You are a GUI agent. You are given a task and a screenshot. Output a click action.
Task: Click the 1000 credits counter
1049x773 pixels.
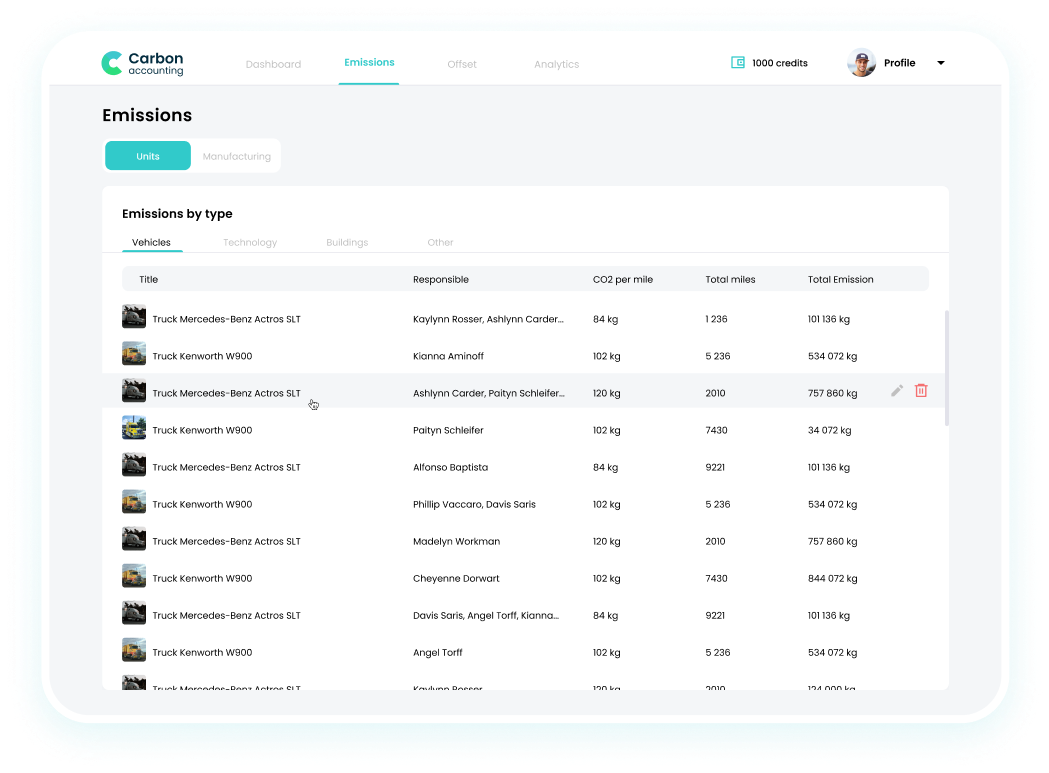pyautogui.click(x=780, y=62)
